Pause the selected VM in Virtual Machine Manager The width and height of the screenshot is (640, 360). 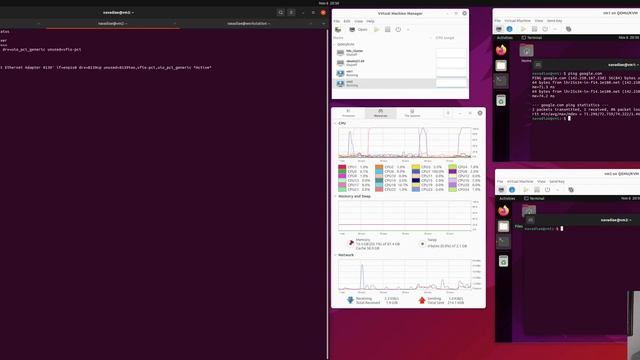[x=387, y=30]
